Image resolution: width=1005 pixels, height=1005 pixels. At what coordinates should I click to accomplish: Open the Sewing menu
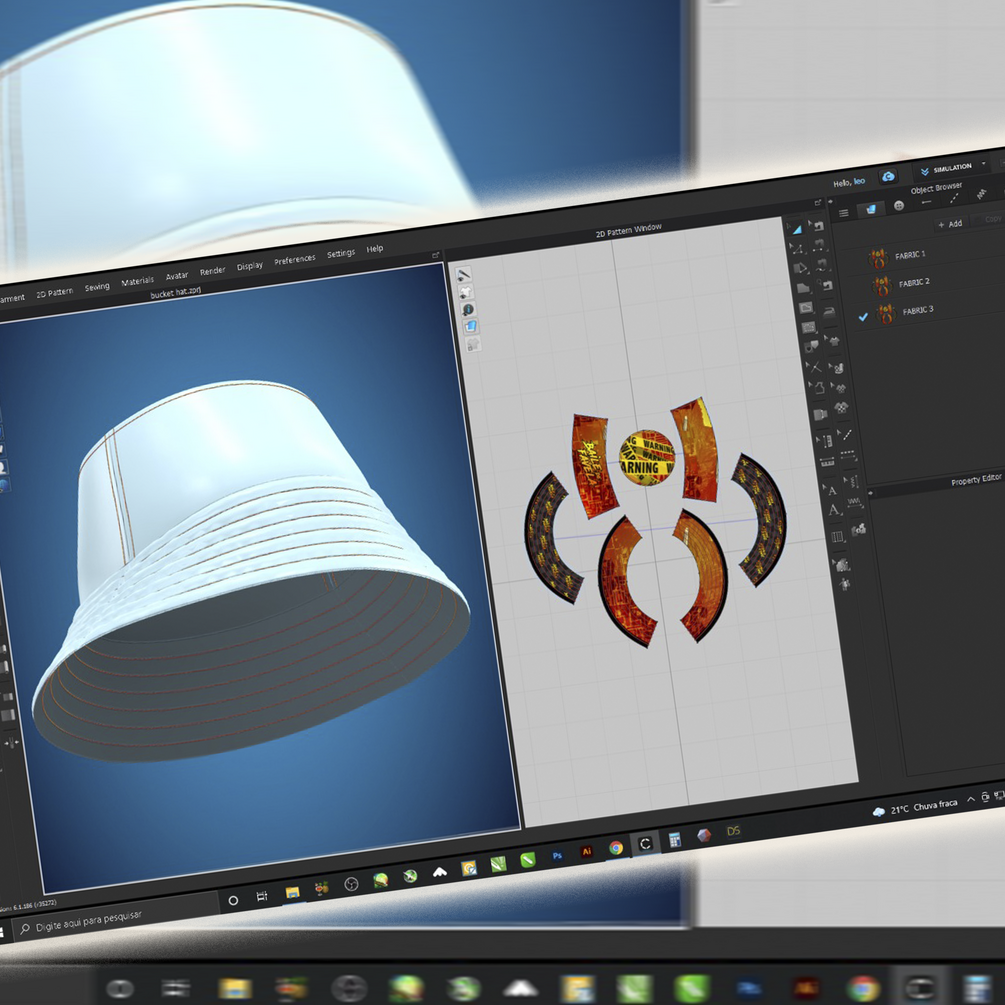97,287
